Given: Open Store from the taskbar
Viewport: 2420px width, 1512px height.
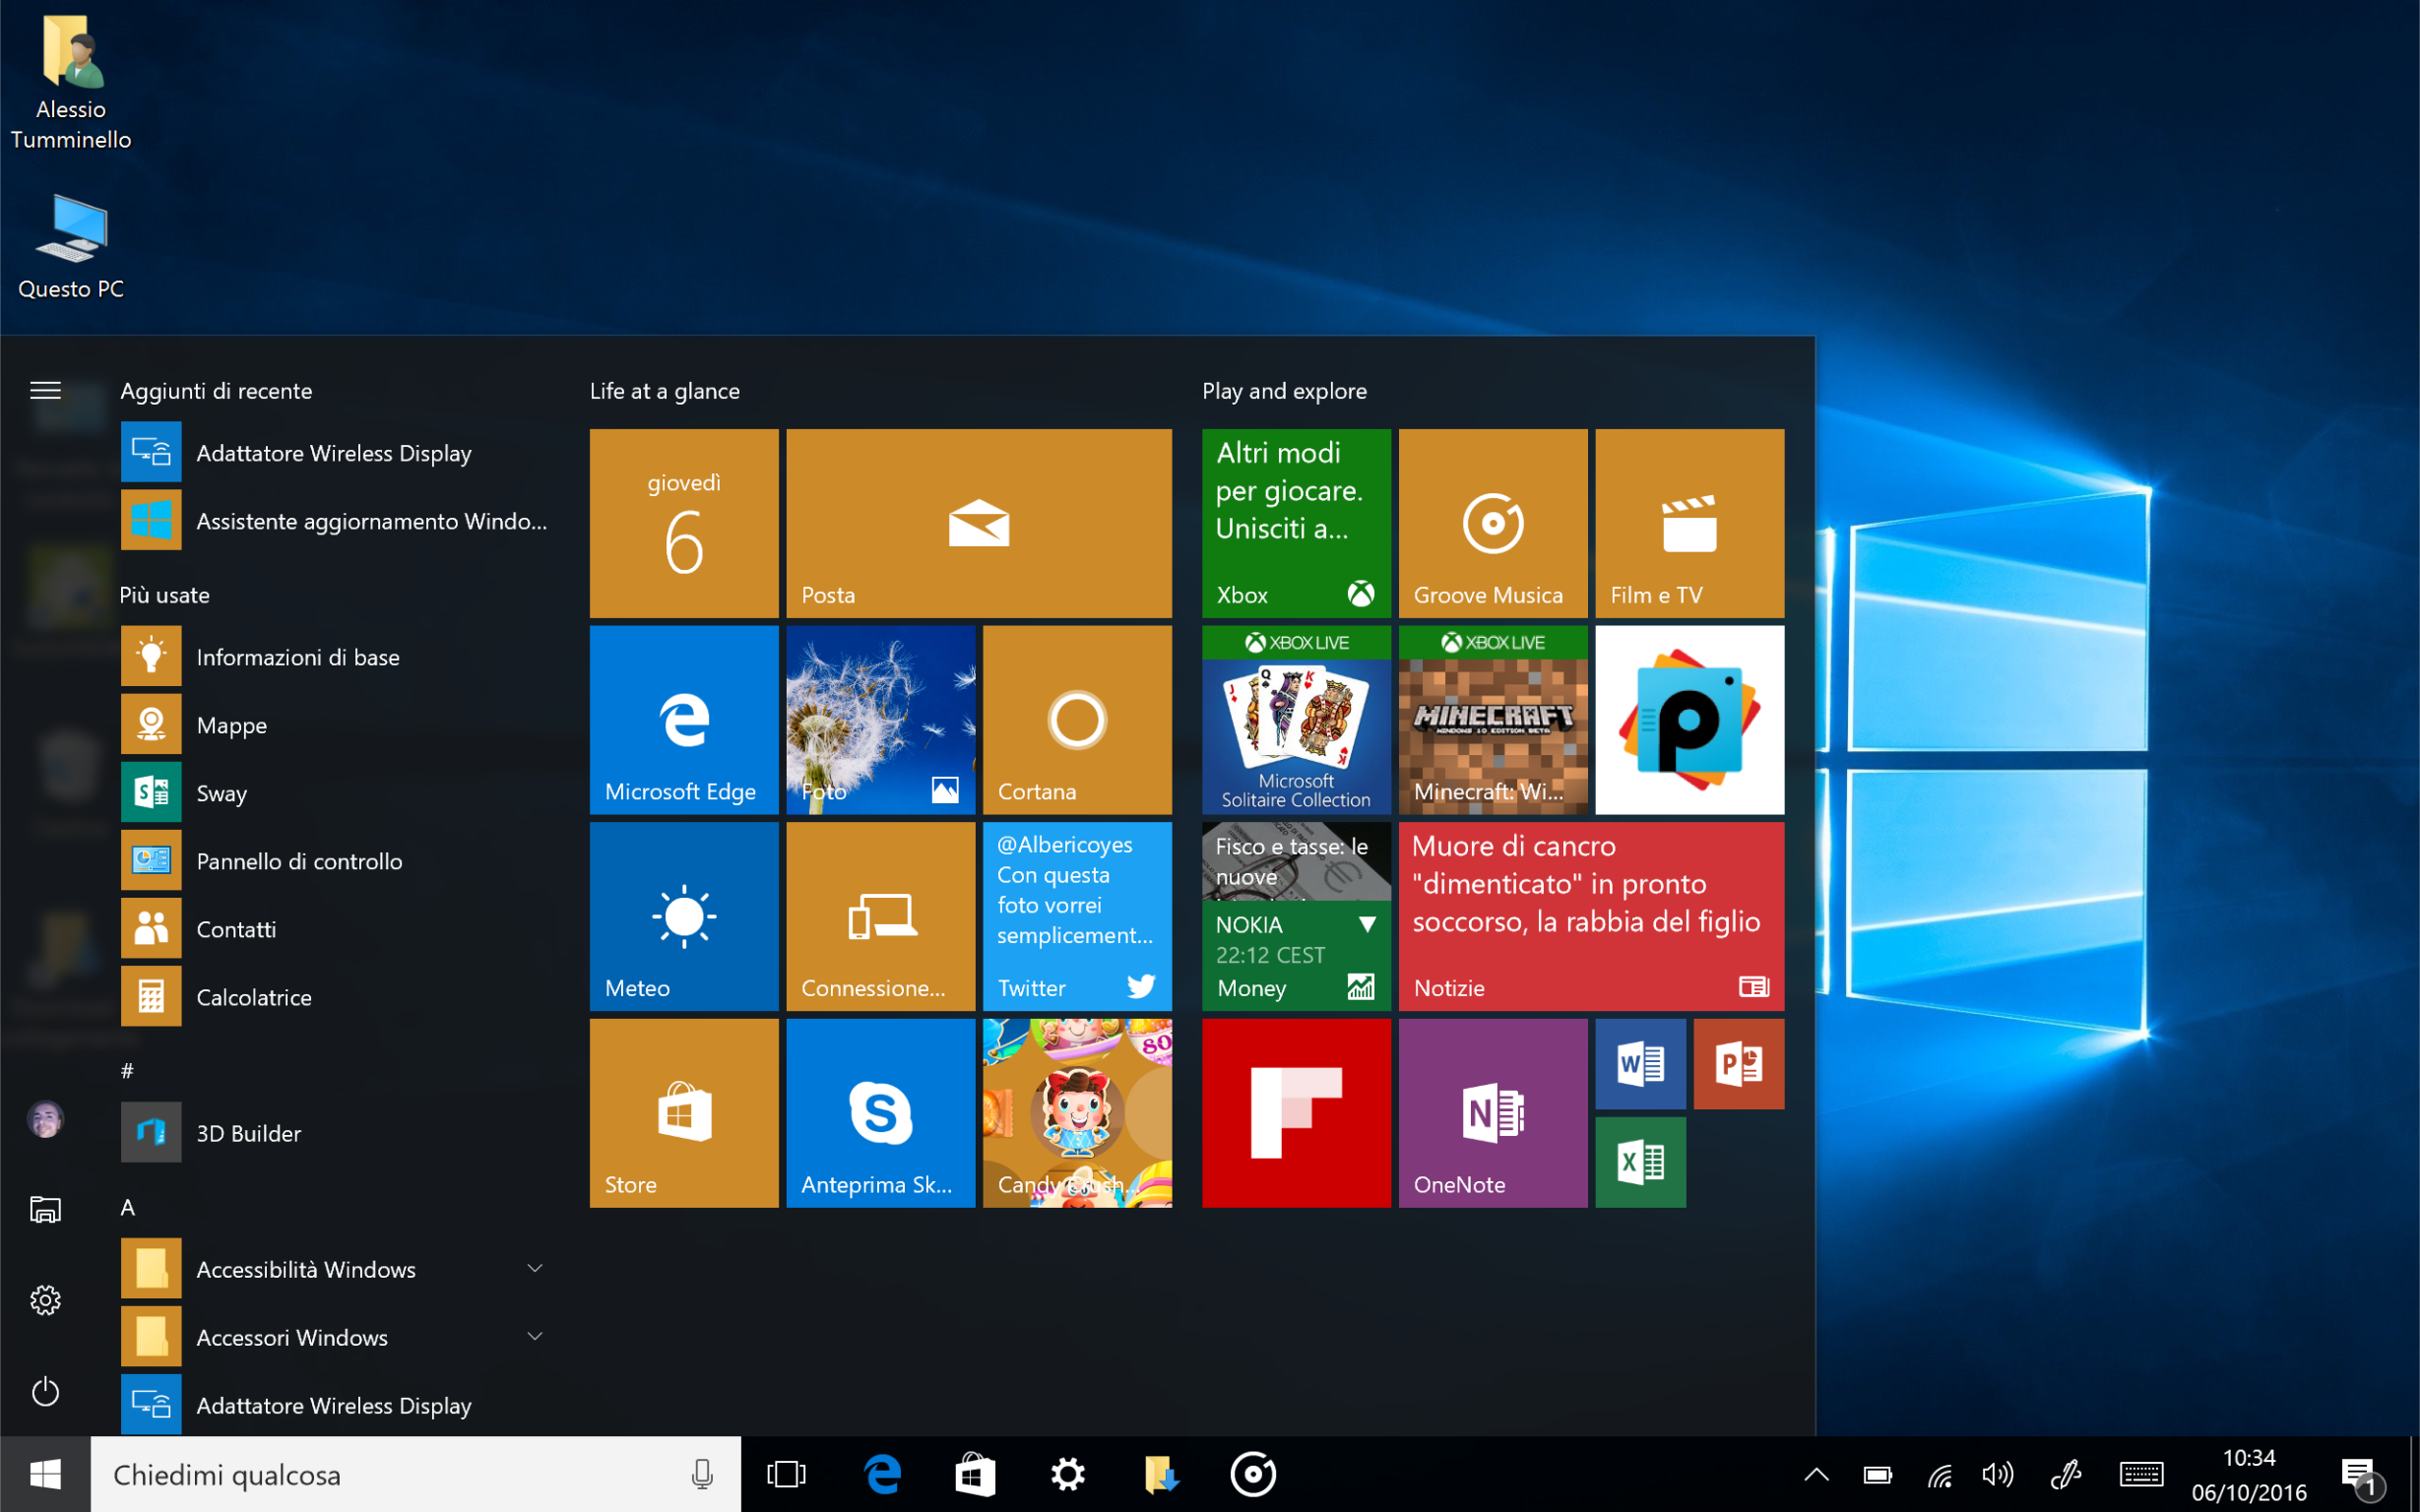Looking at the screenshot, I should [x=975, y=1475].
